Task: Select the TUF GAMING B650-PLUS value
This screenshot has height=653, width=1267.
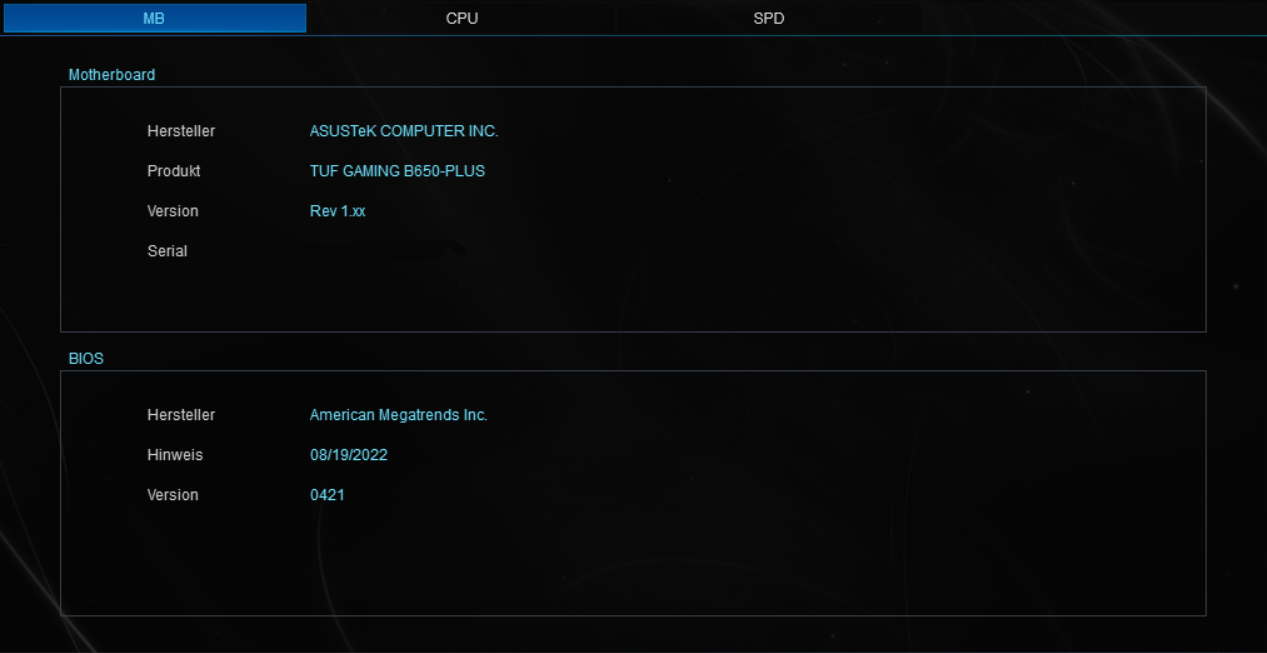Action: coord(397,171)
